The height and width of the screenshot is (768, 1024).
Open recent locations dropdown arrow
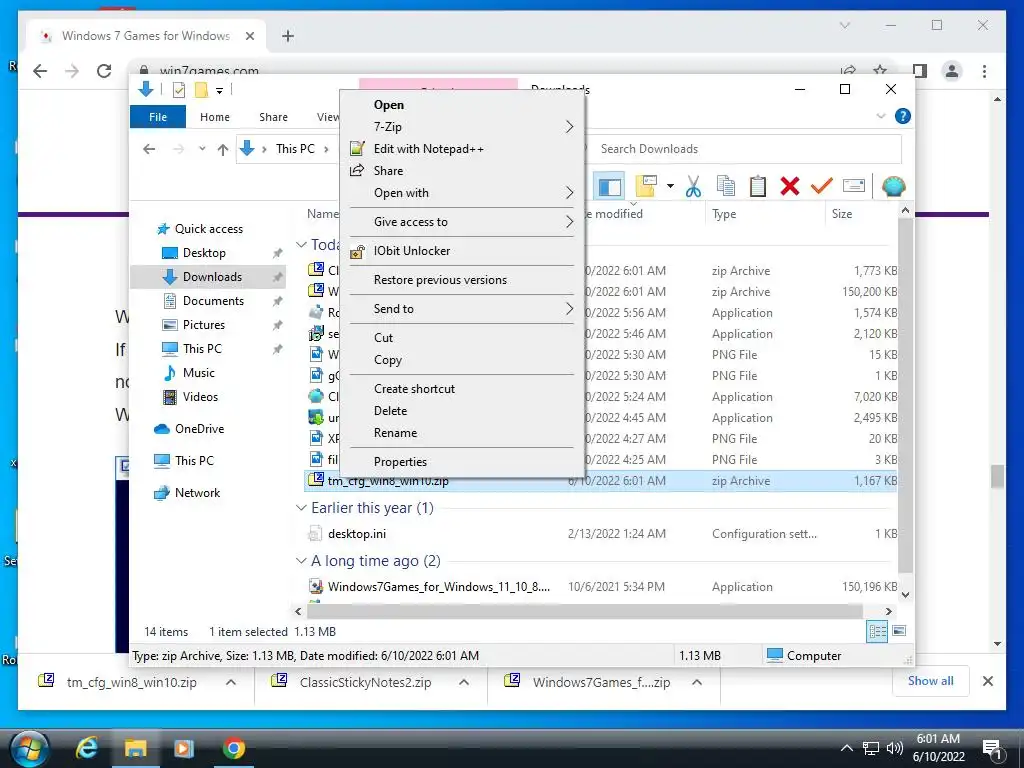click(x=202, y=150)
